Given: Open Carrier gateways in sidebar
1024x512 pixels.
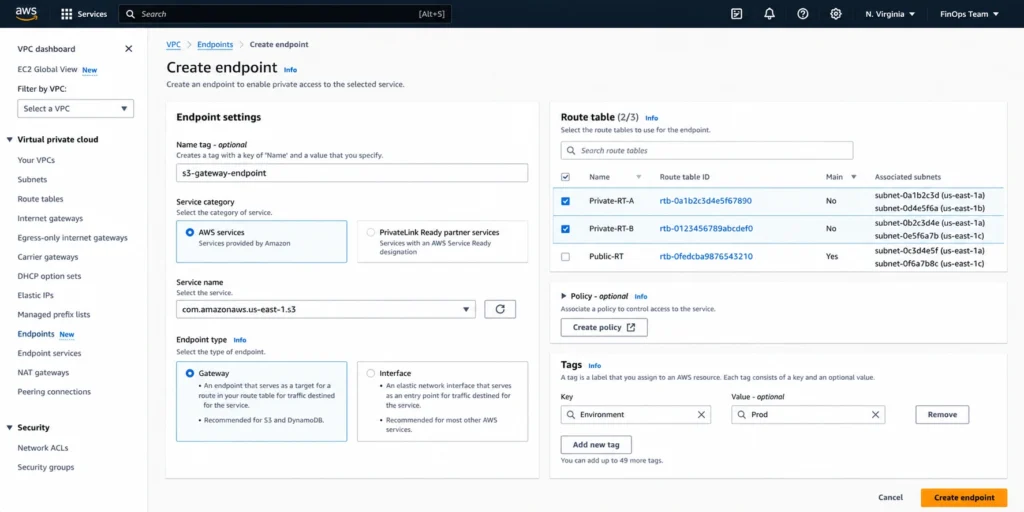Looking at the screenshot, I should [48, 257].
